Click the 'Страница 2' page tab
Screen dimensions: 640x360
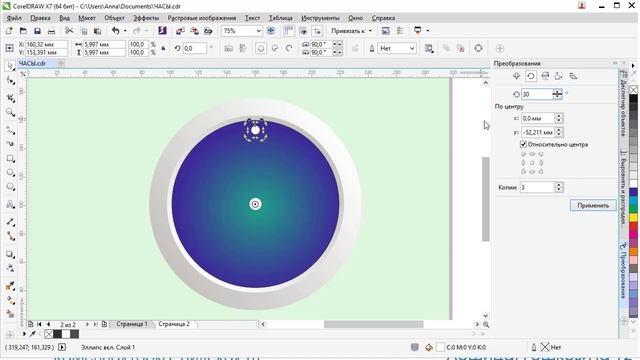click(174, 324)
